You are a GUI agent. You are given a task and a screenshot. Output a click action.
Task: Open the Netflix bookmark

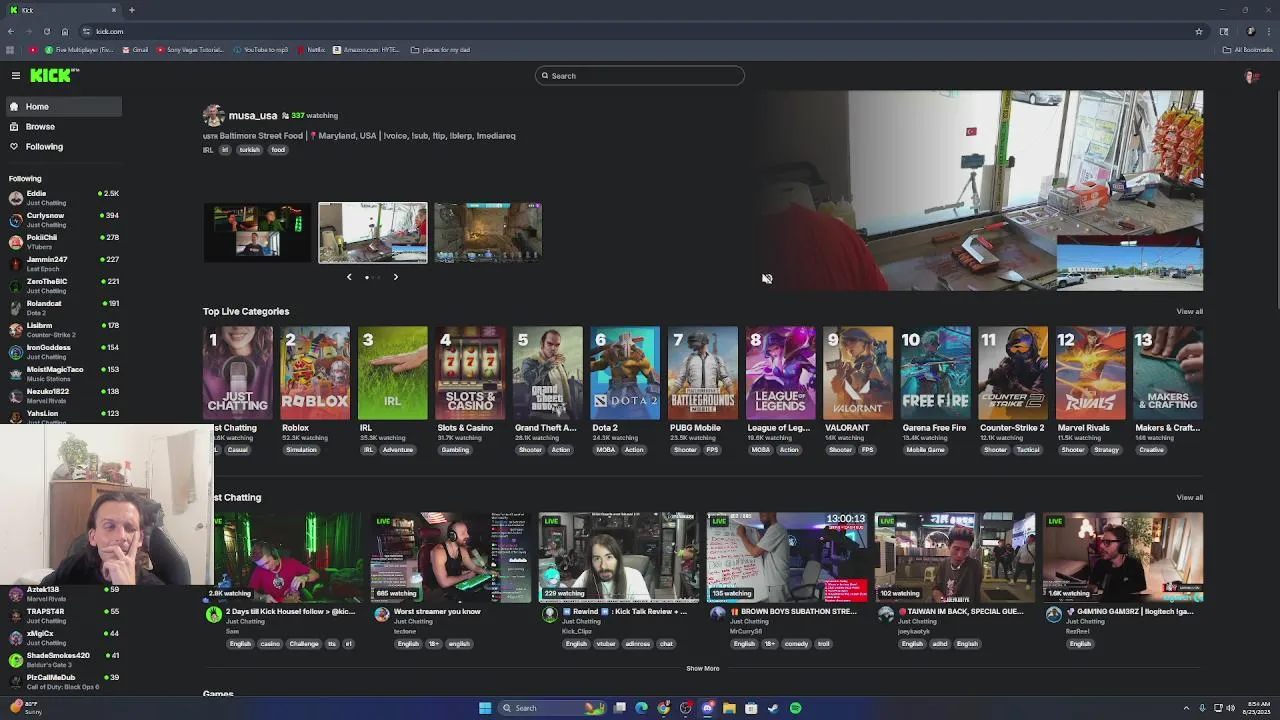pyautogui.click(x=311, y=50)
